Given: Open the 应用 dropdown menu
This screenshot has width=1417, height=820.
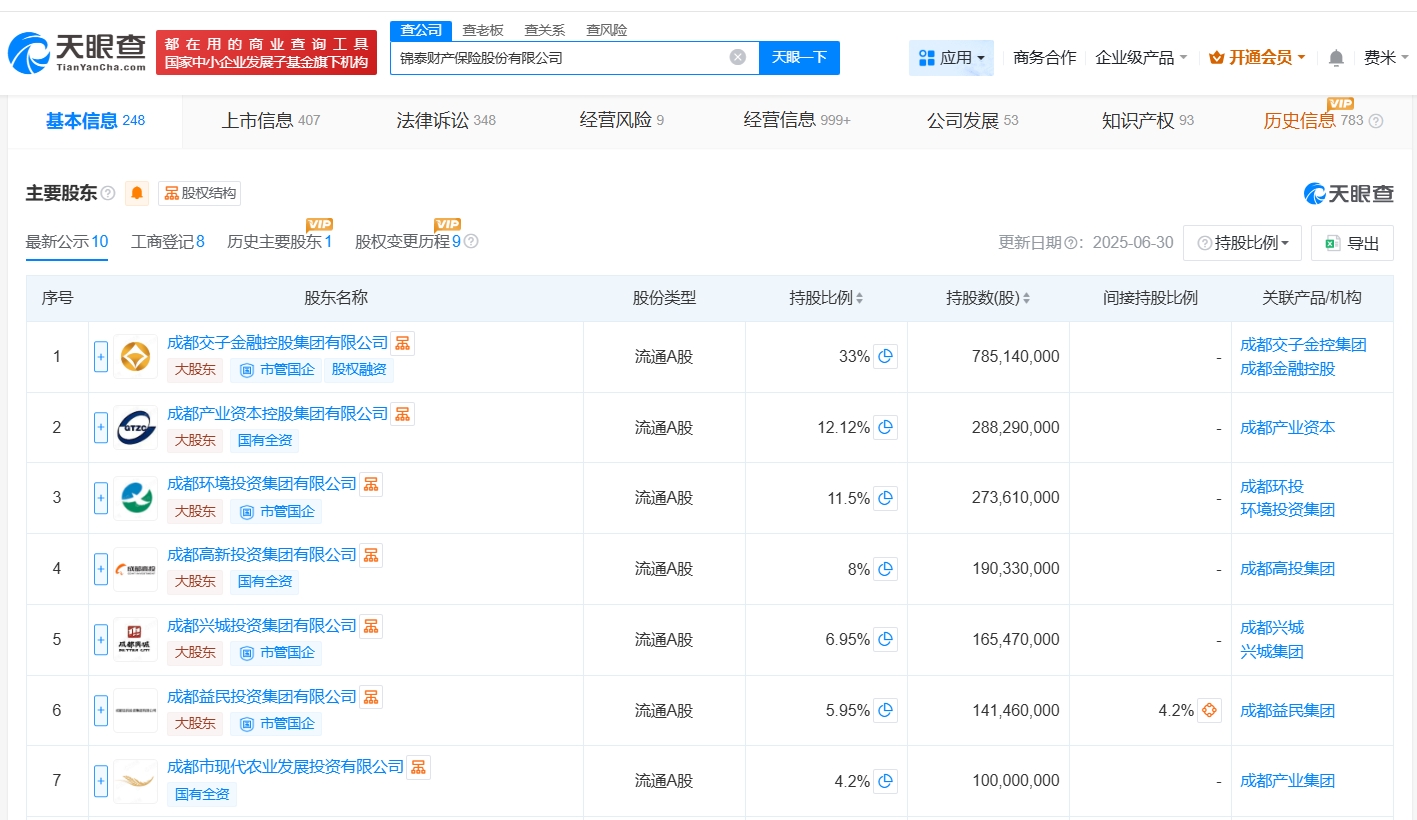Looking at the screenshot, I should (951, 58).
